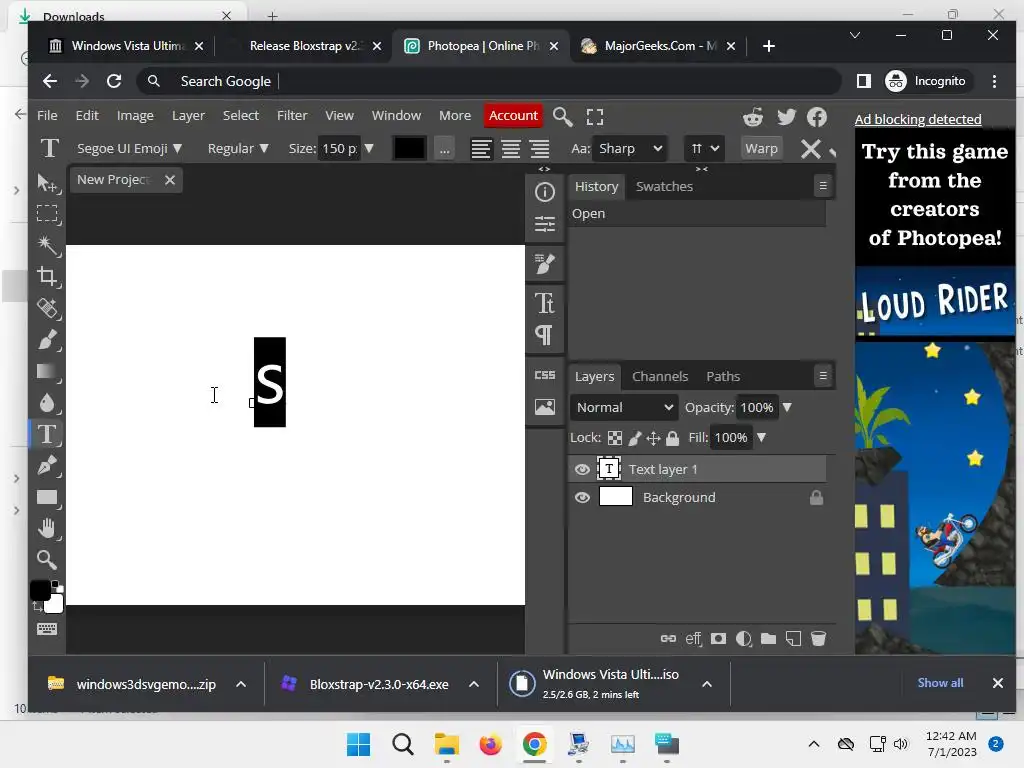Hide Text layer 1 via eye icon

click(582, 470)
